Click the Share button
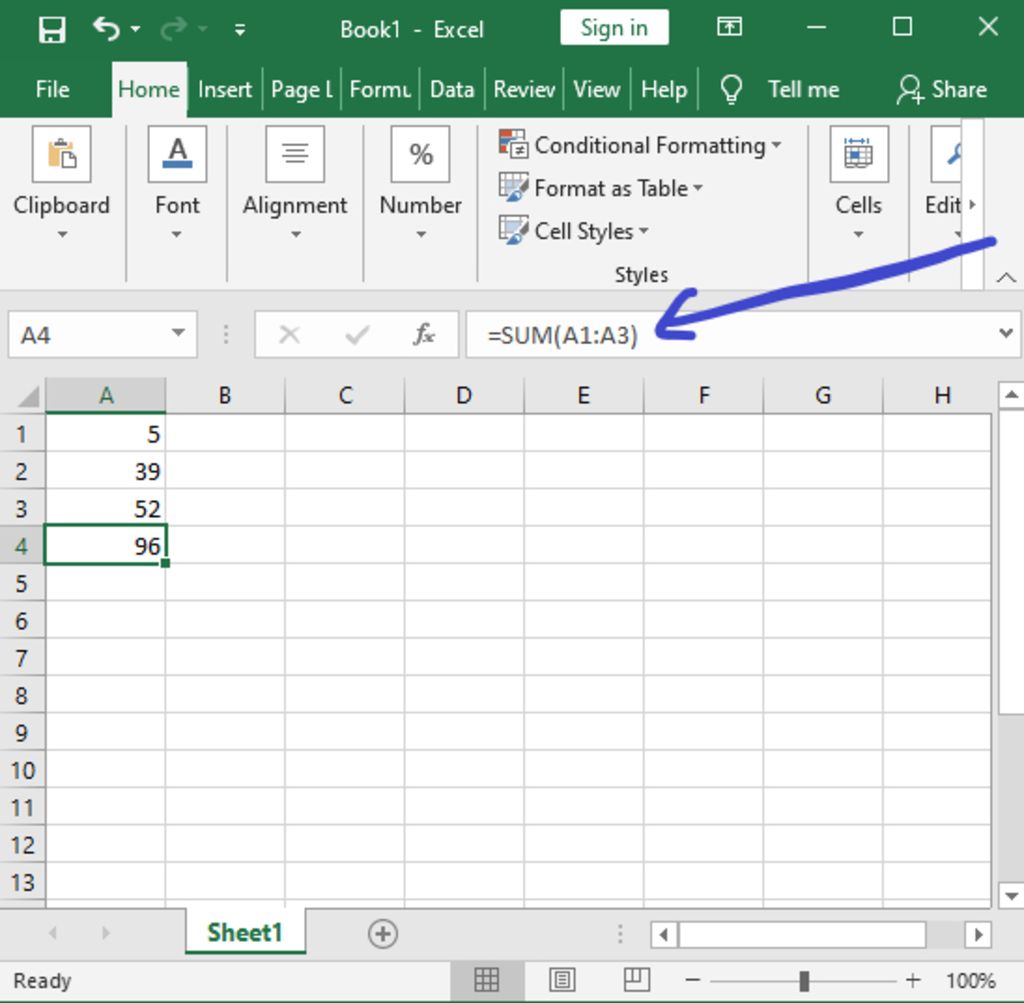Viewport: 1024px width, 1003px height. (942, 89)
